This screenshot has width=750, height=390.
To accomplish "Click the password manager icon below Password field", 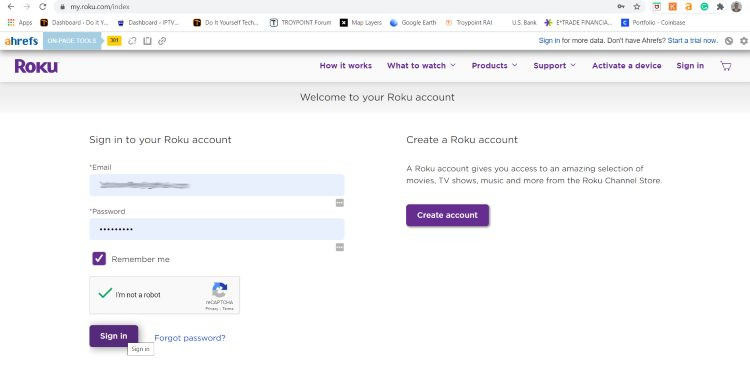I will pos(340,247).
